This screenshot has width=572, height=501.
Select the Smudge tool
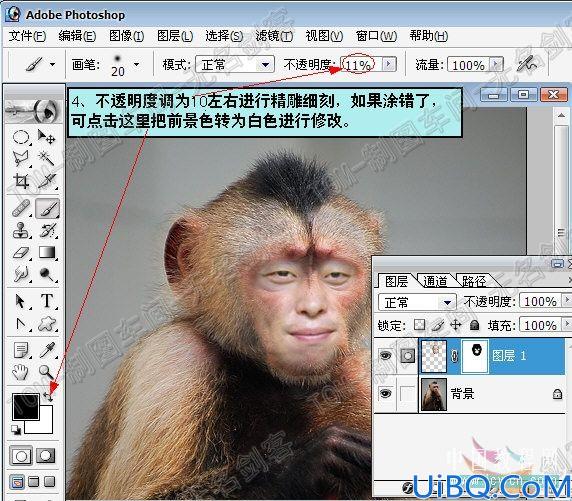pyautogui.click(x=21, y=274)
